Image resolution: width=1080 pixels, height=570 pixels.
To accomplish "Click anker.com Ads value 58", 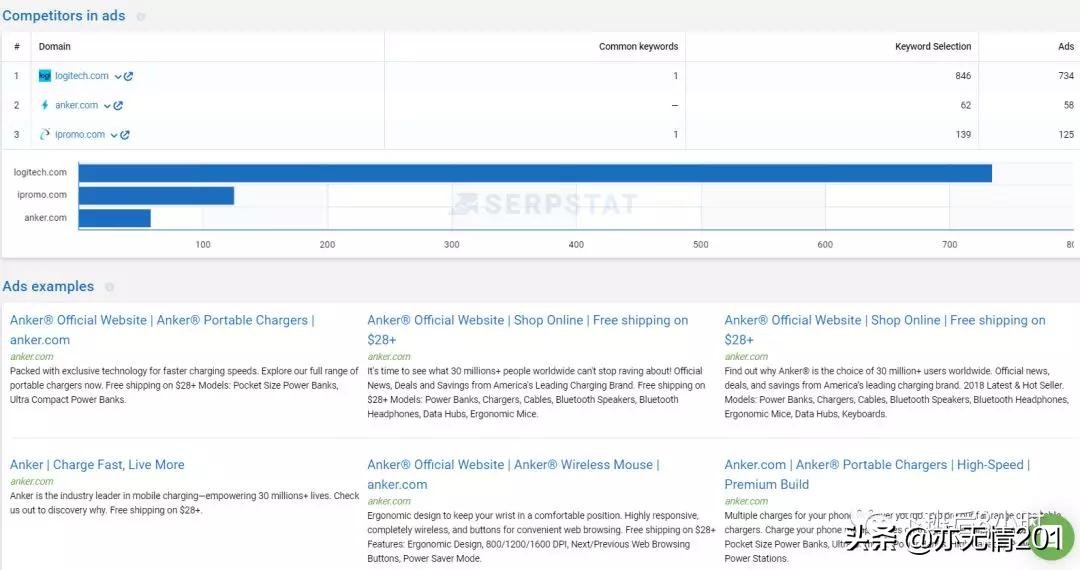I will pos(1069,105).
